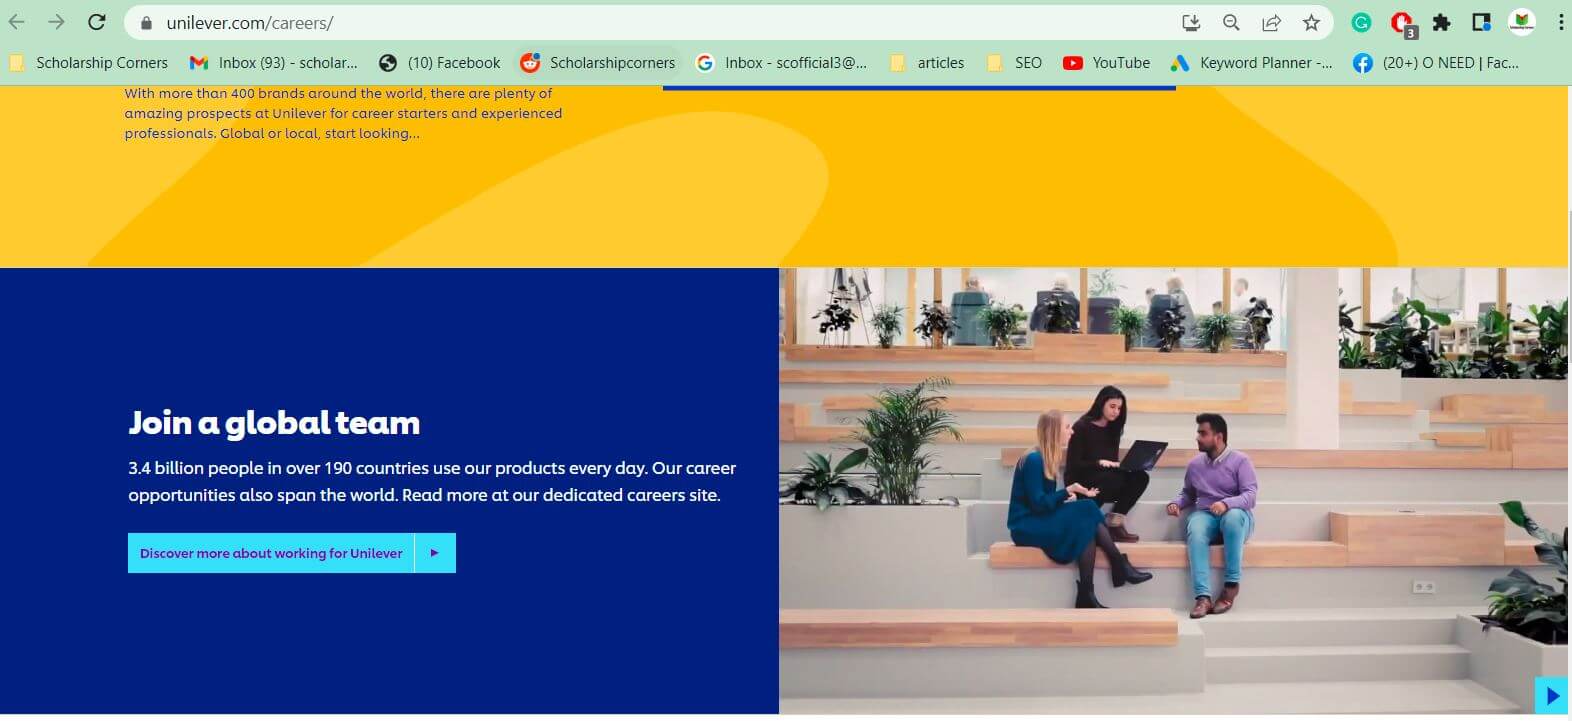Click the office team photo
The width and height of the screenshot is (1572, 721).
[1173, 491]
